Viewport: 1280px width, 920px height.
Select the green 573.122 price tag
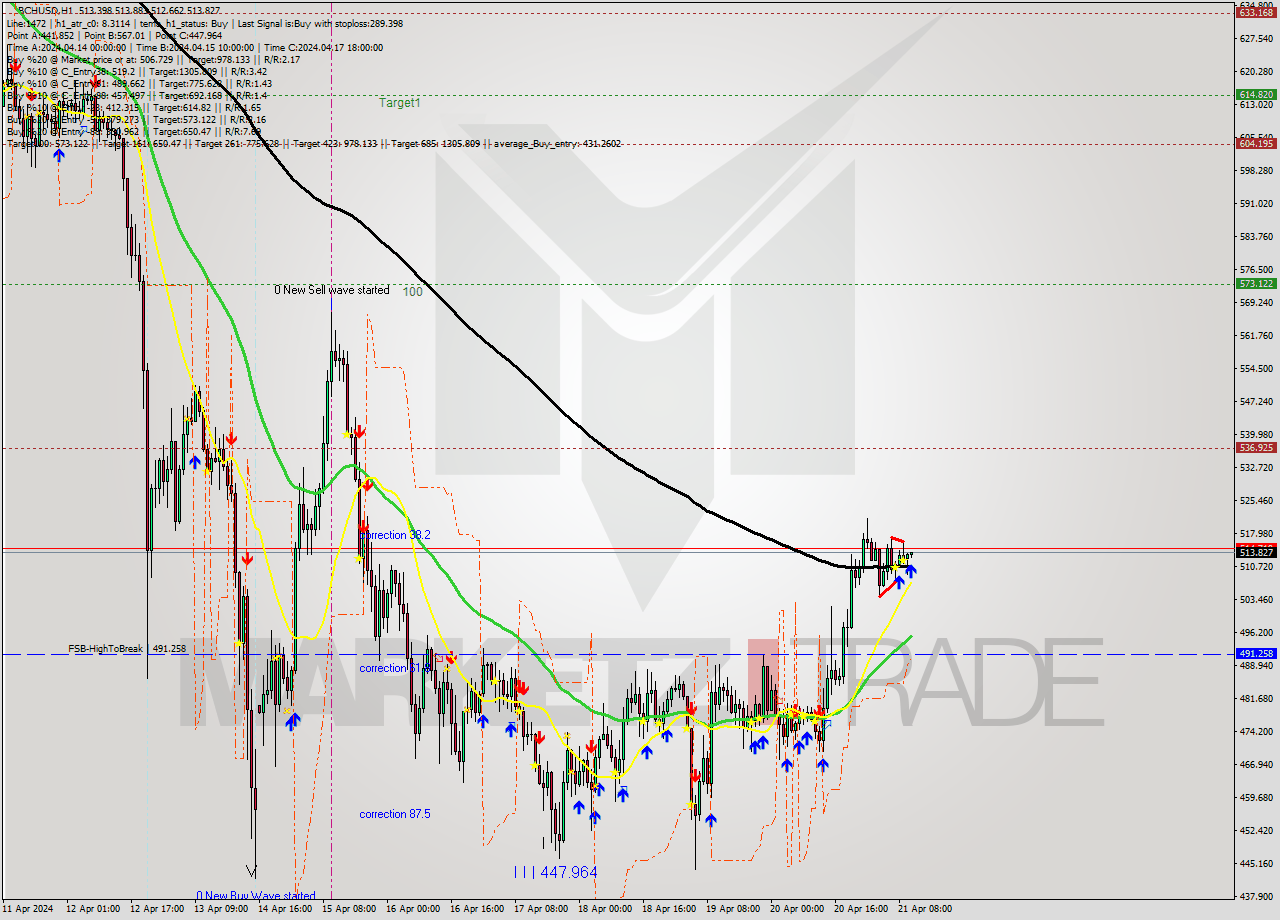(x=1255, y=283)
